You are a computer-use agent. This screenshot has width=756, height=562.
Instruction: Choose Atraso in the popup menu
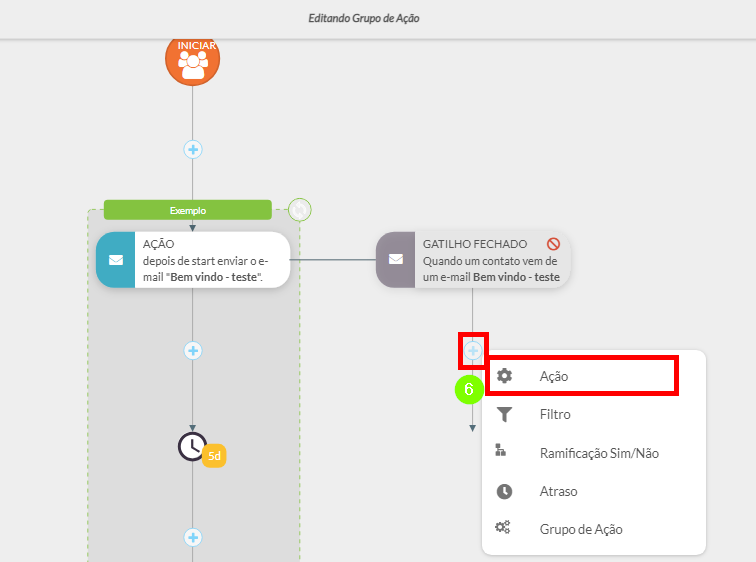pos(558,491)
